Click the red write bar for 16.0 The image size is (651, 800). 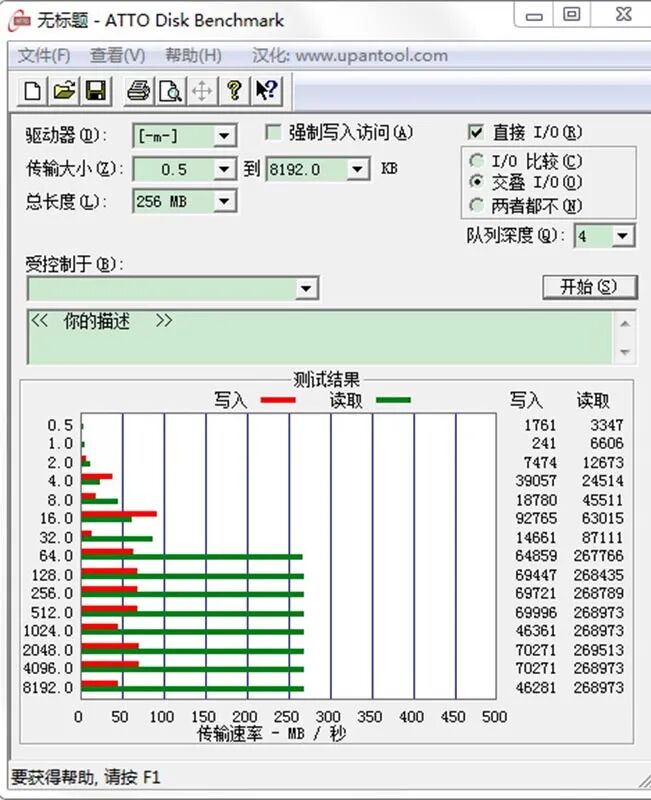click(x=119, y=514)
